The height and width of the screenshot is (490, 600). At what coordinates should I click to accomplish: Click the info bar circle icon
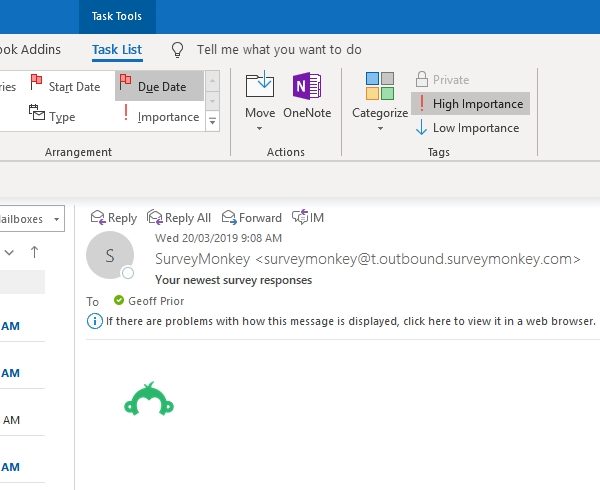coord(95,321)
